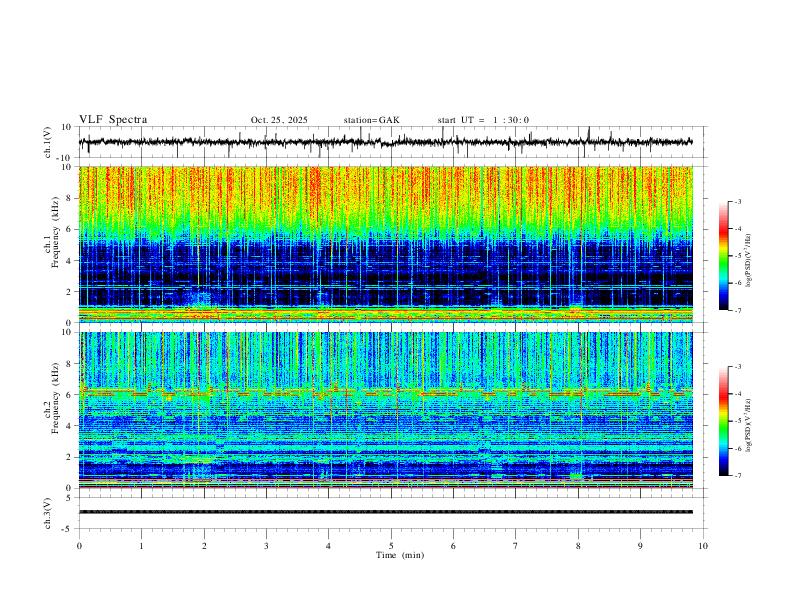Click the 10 min tick on time axis
792x612 pixels.
point(703,546)
